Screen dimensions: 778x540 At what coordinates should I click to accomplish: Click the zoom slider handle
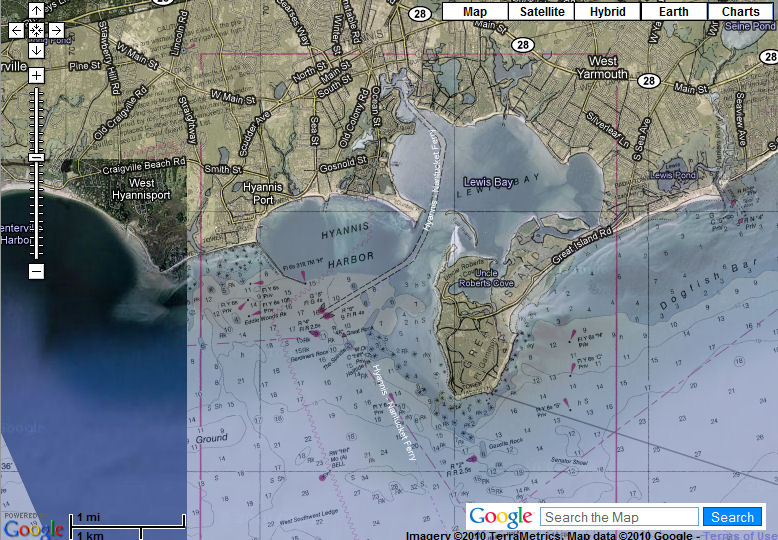click(36, 157)
